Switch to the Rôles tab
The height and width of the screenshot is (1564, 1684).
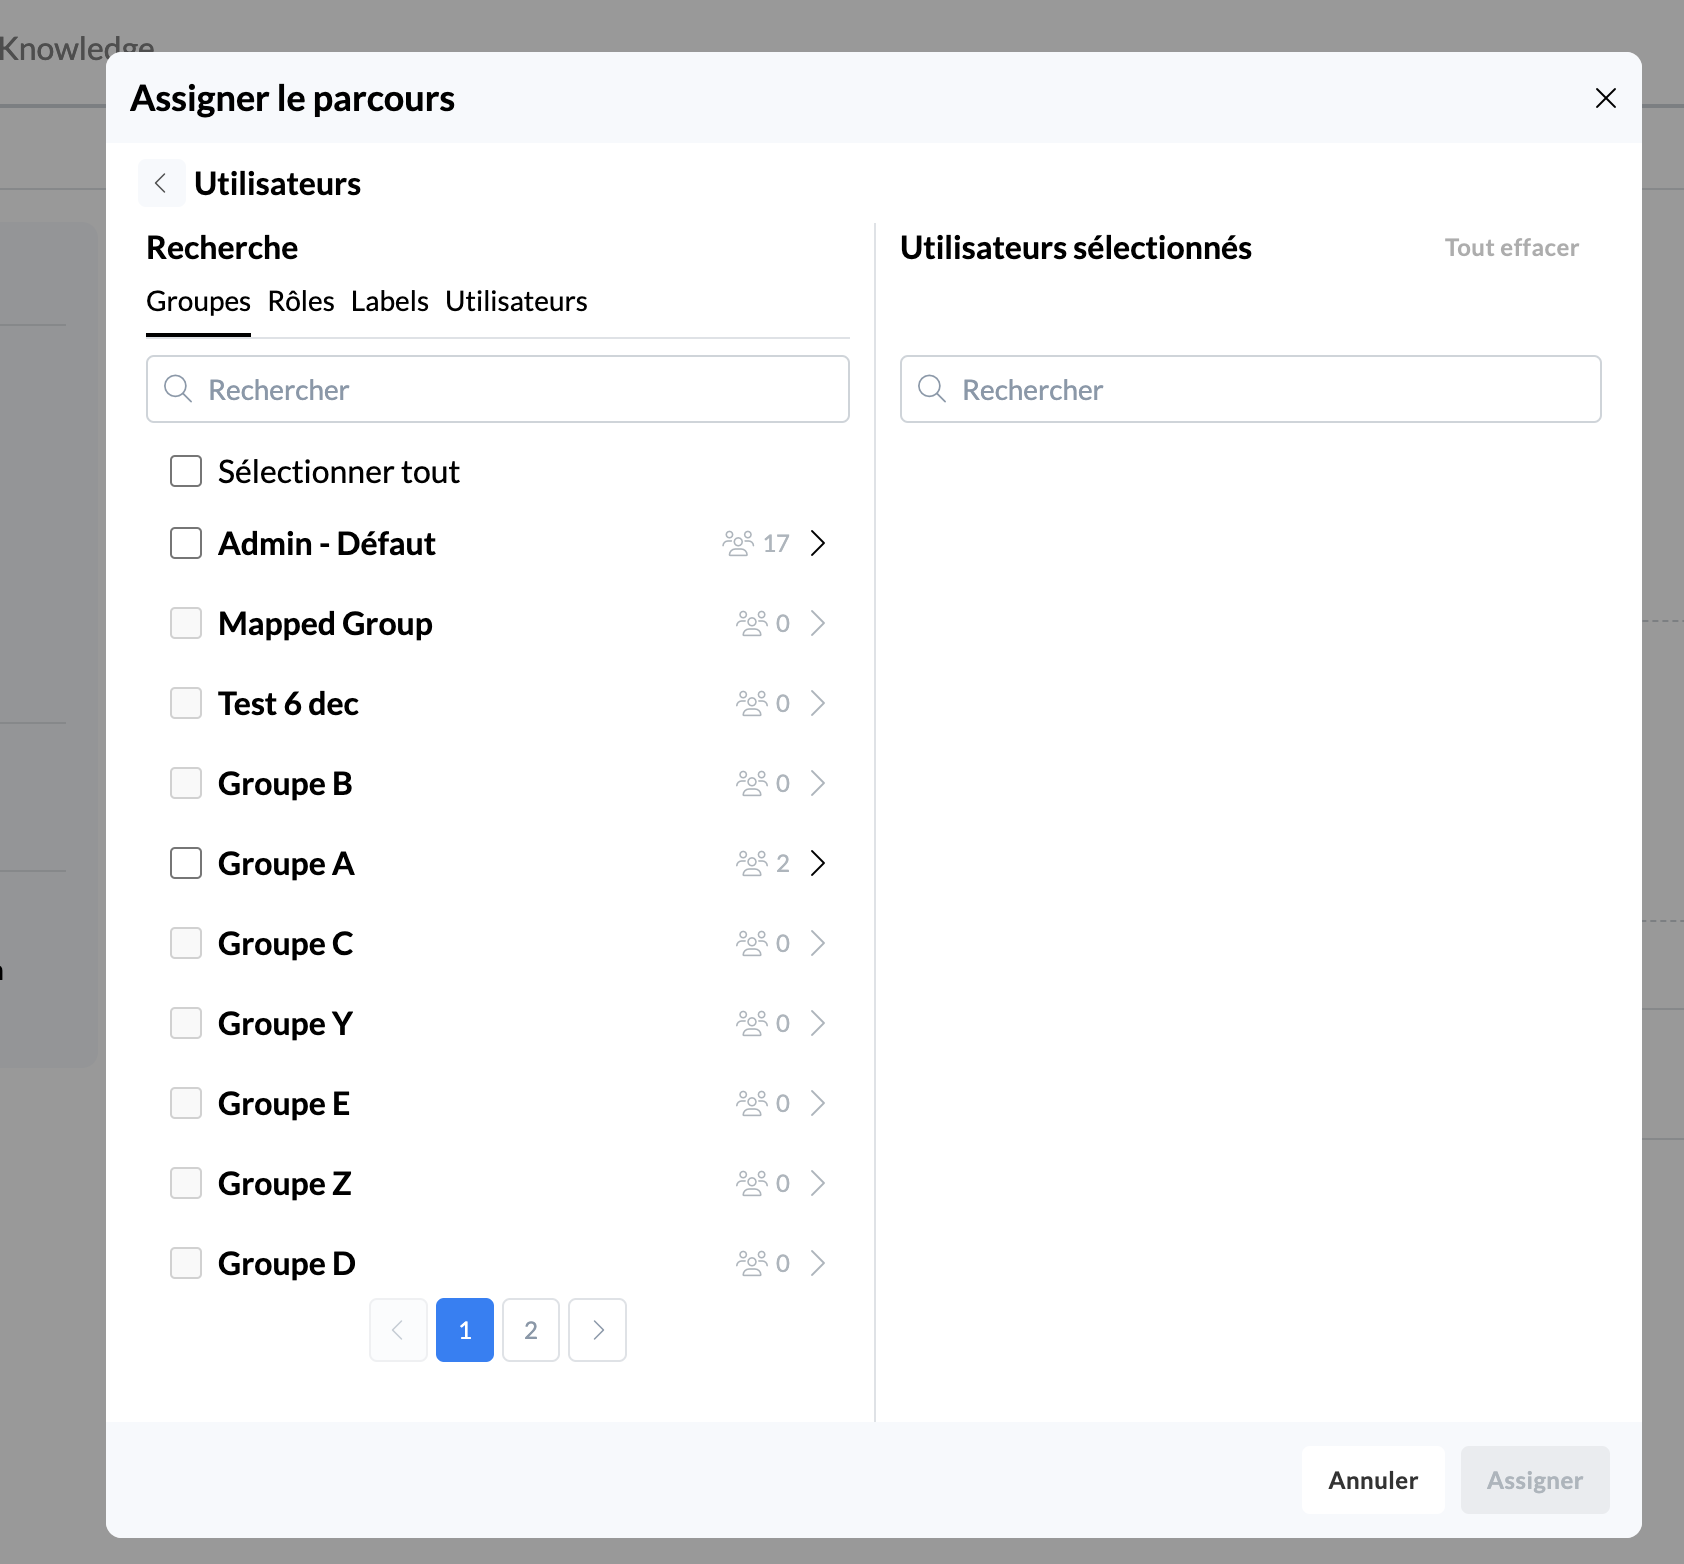pyautogui.click(x=300, y=301)
